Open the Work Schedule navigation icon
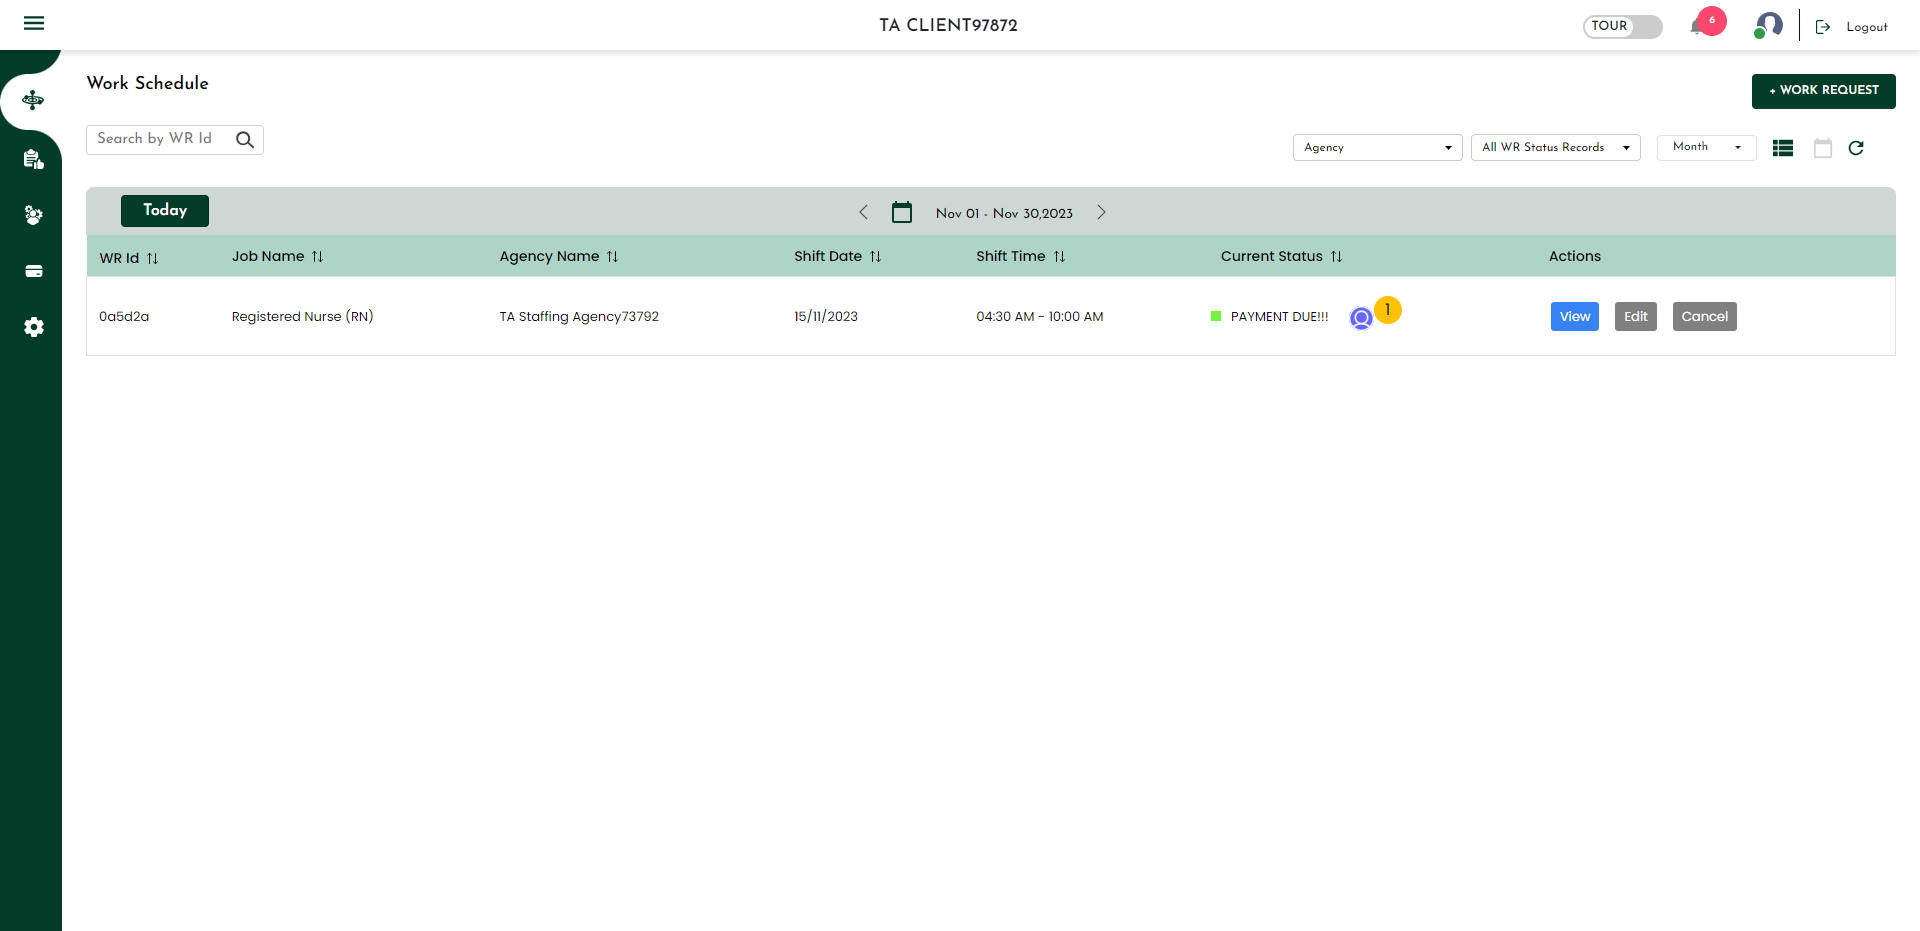The height and width of the screenshot is (931, 1920). click(33, 100)
